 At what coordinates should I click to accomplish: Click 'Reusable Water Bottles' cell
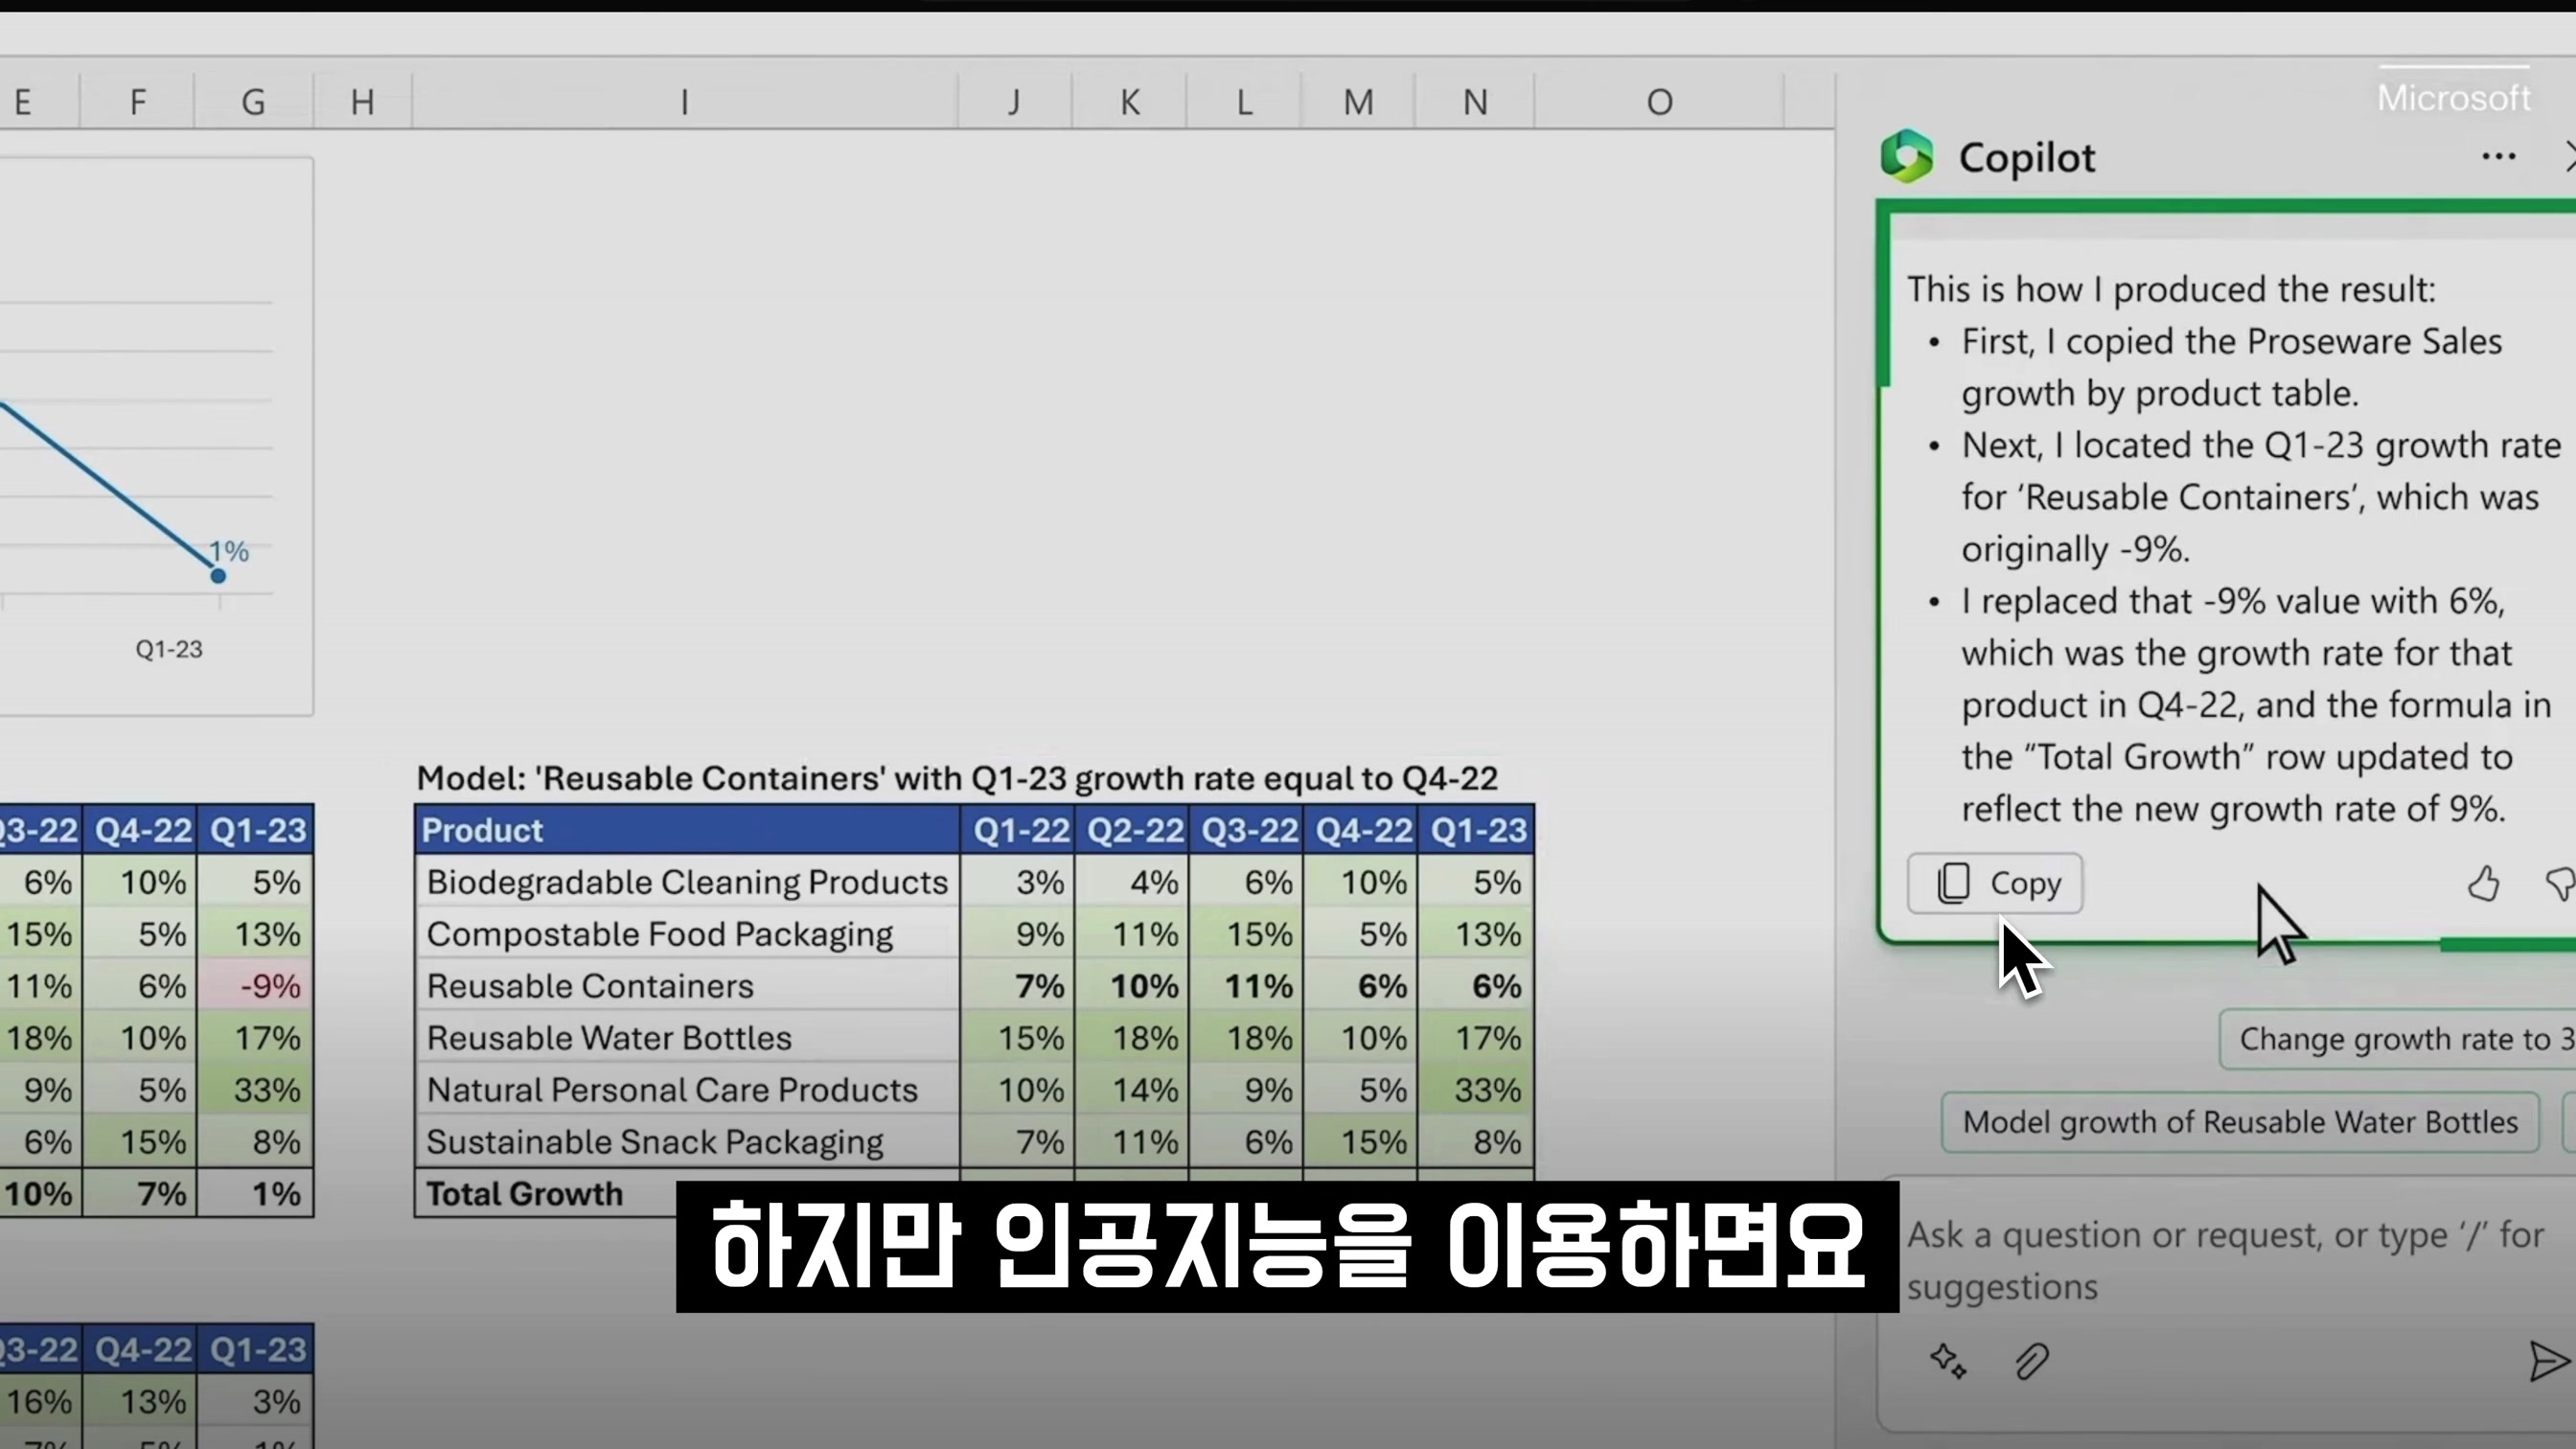(687, 1038)
